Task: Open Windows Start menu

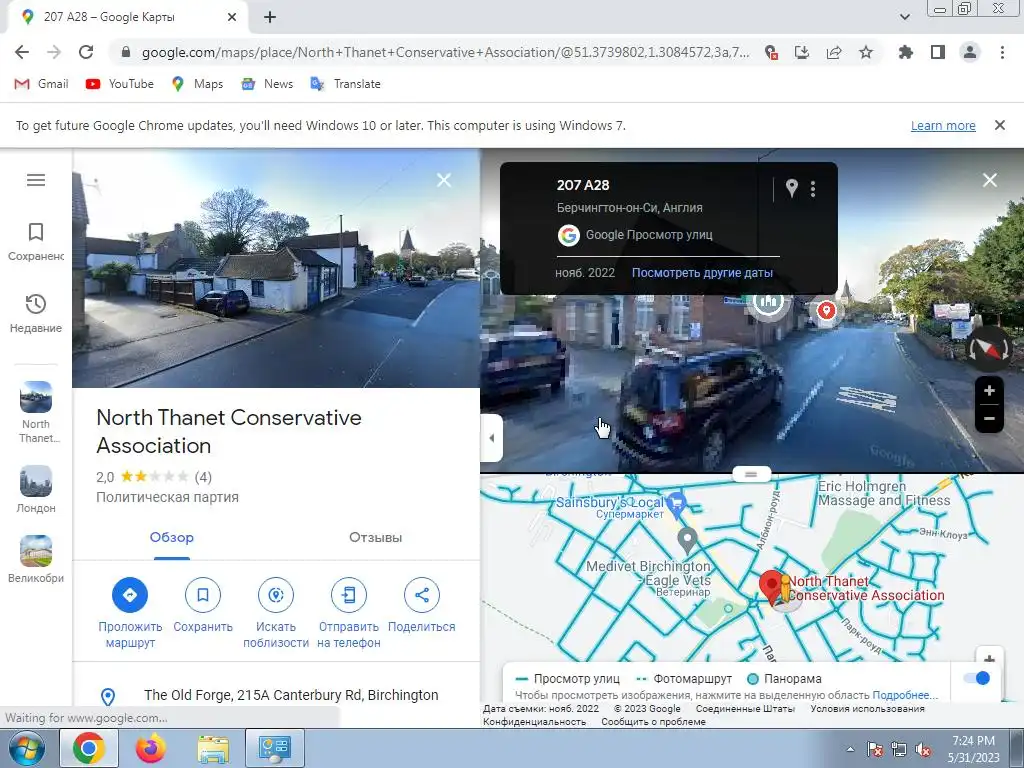Action: [27, 748]
